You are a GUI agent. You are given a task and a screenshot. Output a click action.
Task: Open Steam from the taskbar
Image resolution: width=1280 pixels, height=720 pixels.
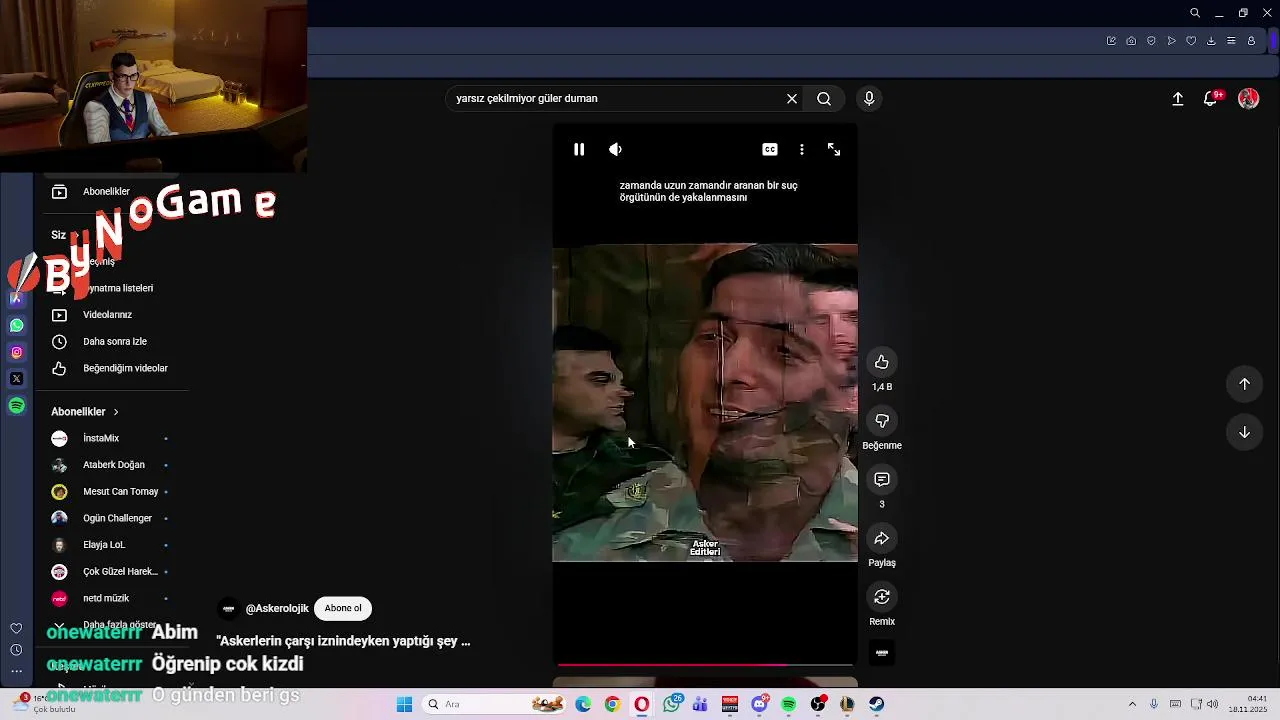pyautogui.click(x=876, y=704)
